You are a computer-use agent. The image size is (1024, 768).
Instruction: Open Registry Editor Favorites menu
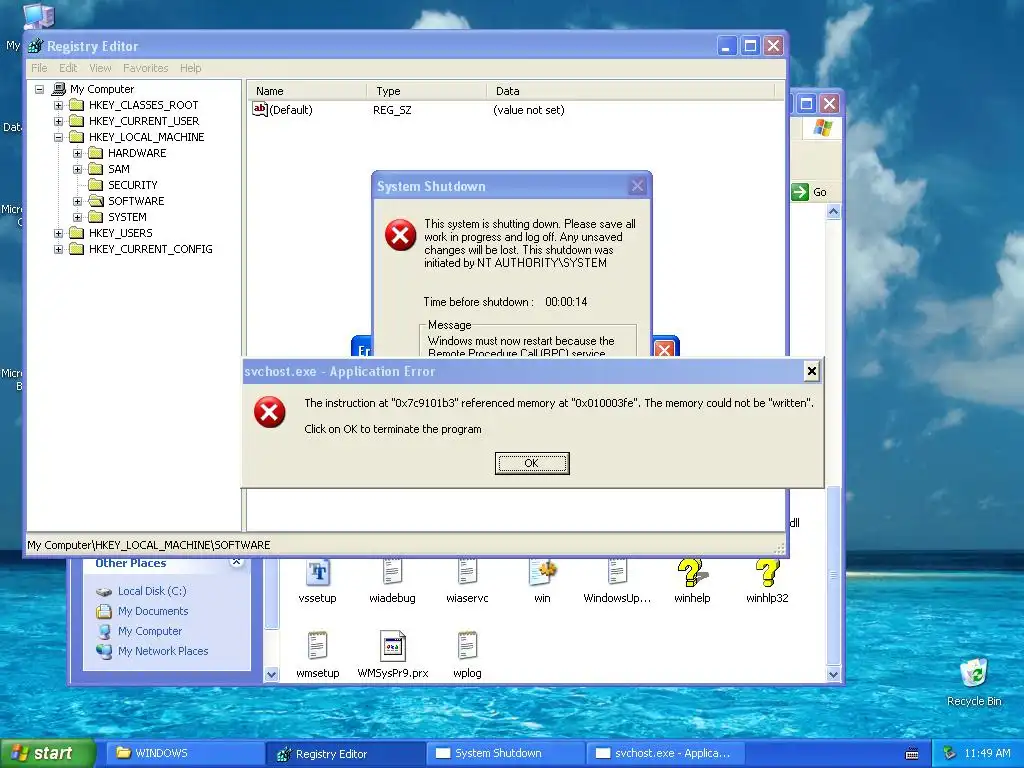pos(146,68)
